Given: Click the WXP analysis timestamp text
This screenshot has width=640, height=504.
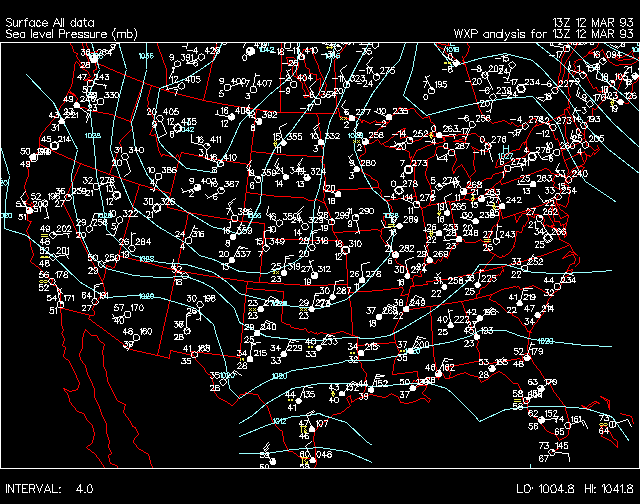Looking at the screenshot, I should pyautogui.click(x=544, y=33).
